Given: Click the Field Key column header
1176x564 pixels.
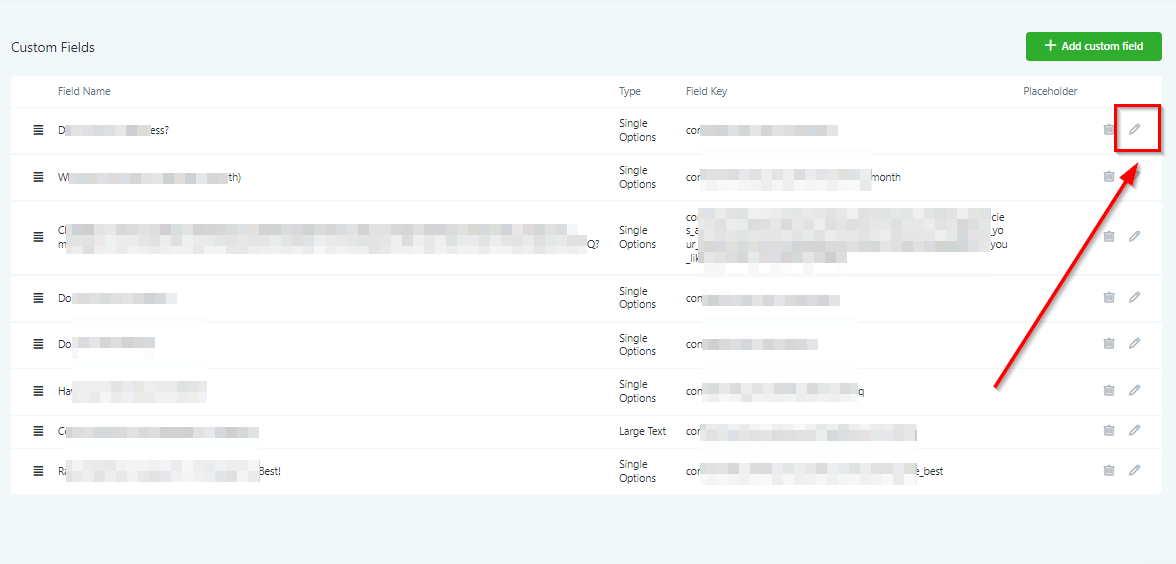Looking at the screenshot, I should pos(706,91).
